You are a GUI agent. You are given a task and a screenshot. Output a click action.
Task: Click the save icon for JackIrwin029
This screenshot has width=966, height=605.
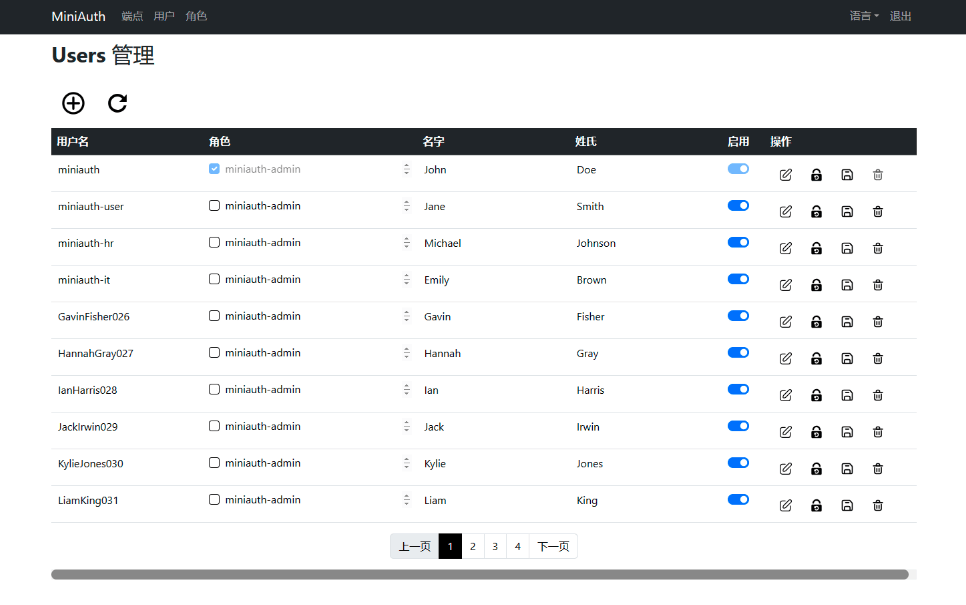coord(847,432)
